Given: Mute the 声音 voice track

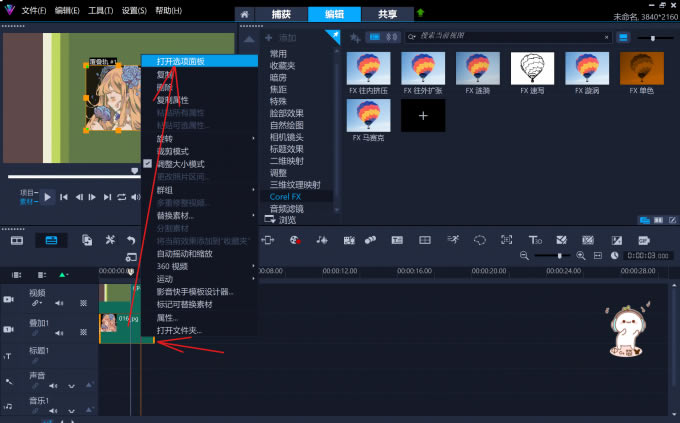Looking at the screenshot, I should [53, 386].
